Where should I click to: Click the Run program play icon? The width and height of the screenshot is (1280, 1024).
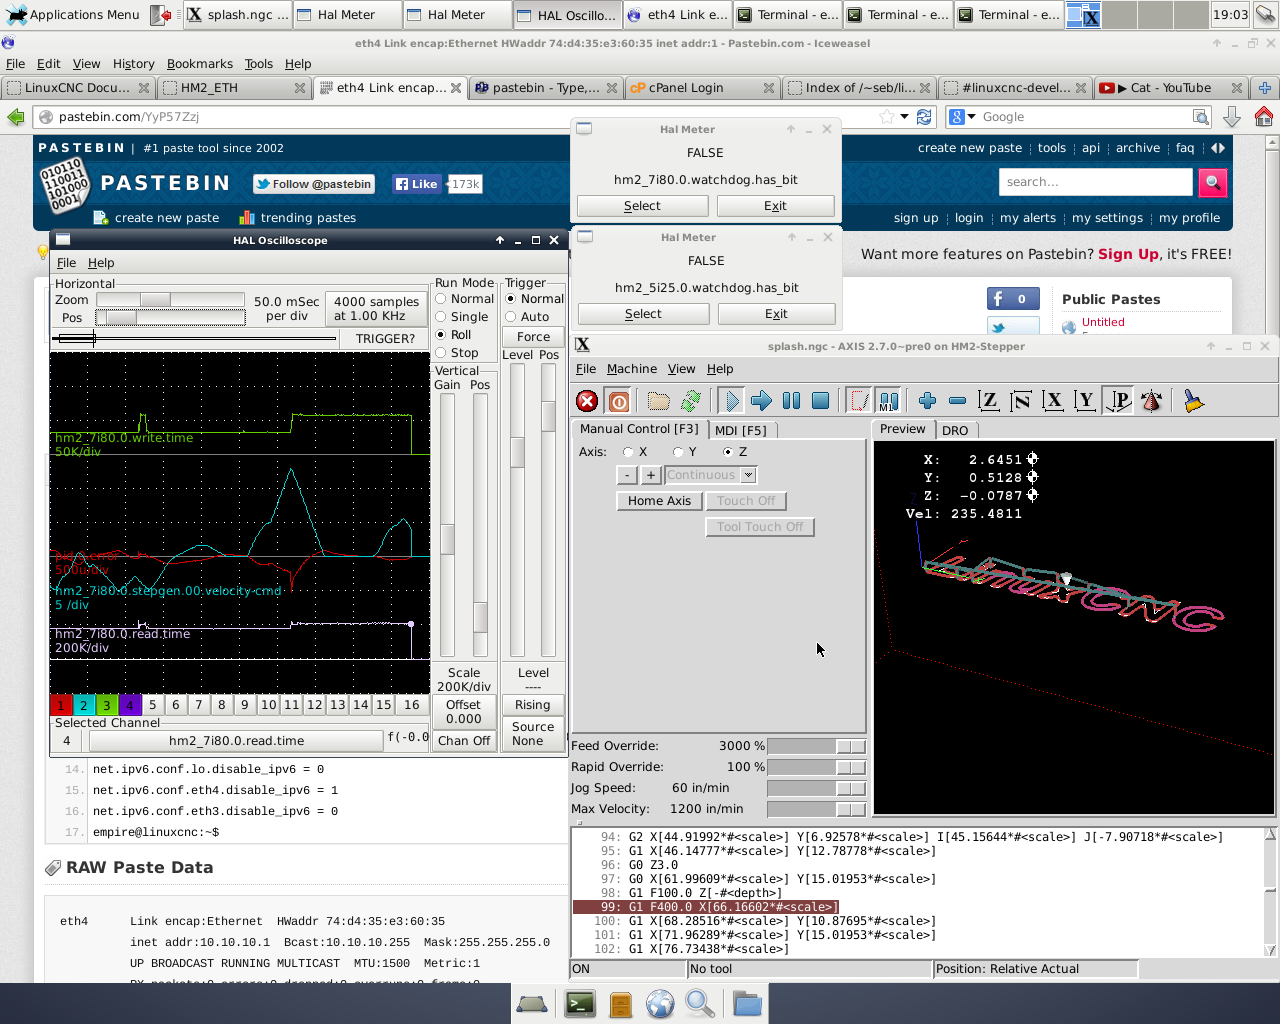click(732, 401)
